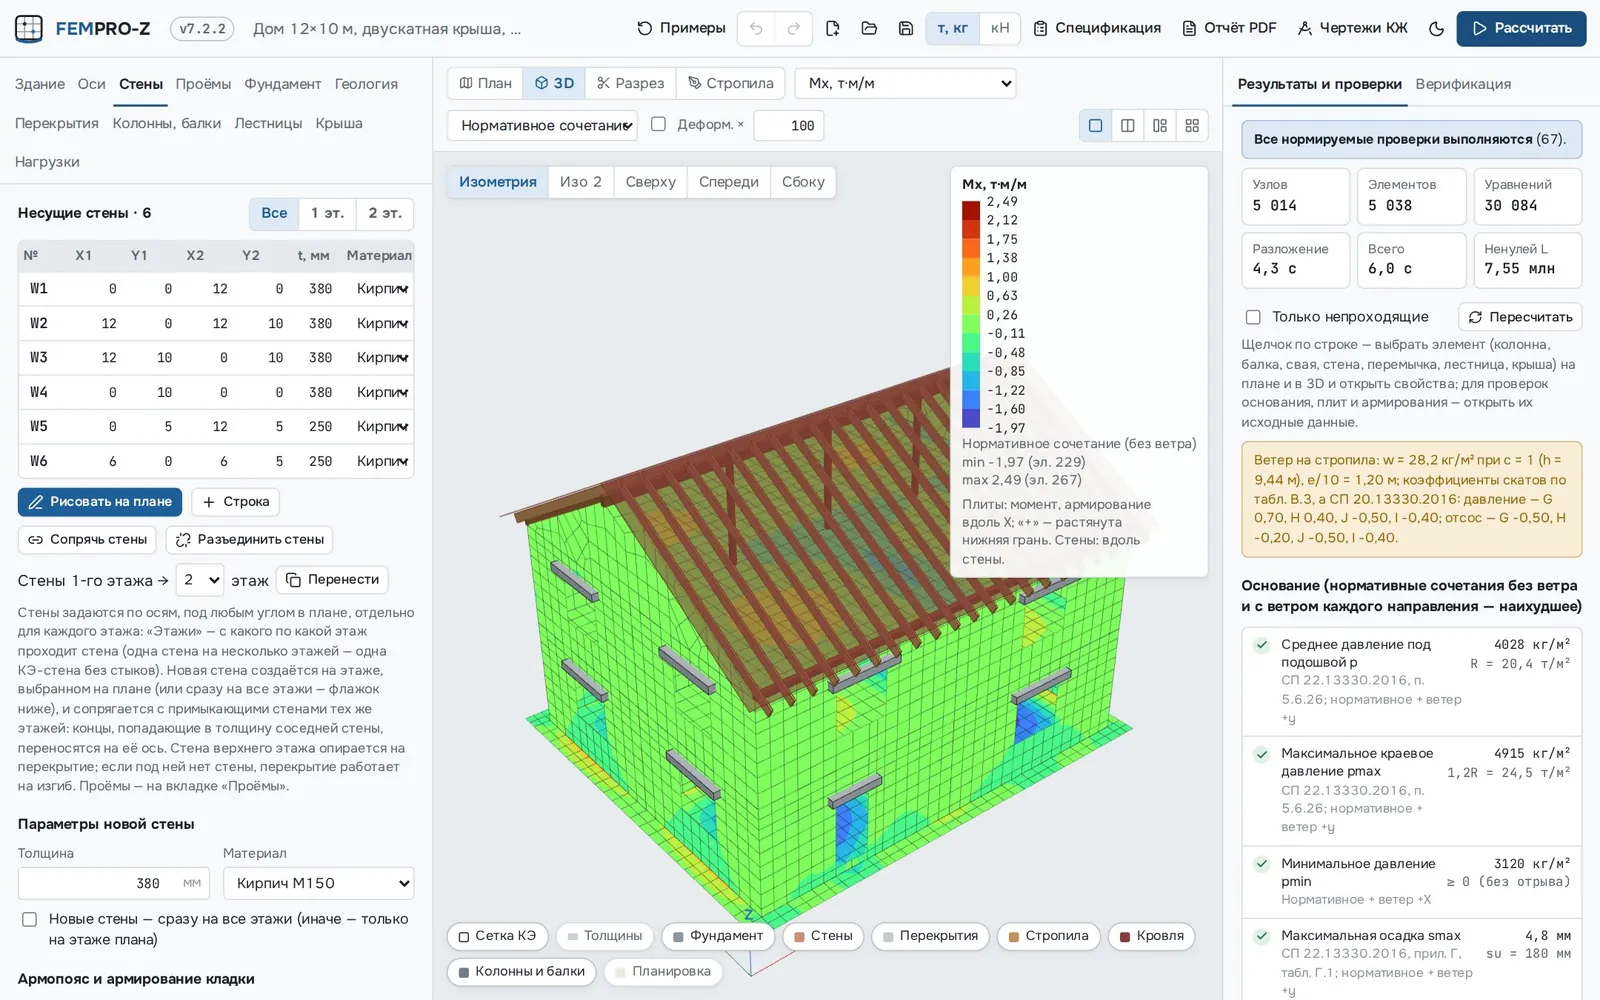Click the Перенести button
The width and height of the screenshot is (1600, 1000).
point(332,580)
